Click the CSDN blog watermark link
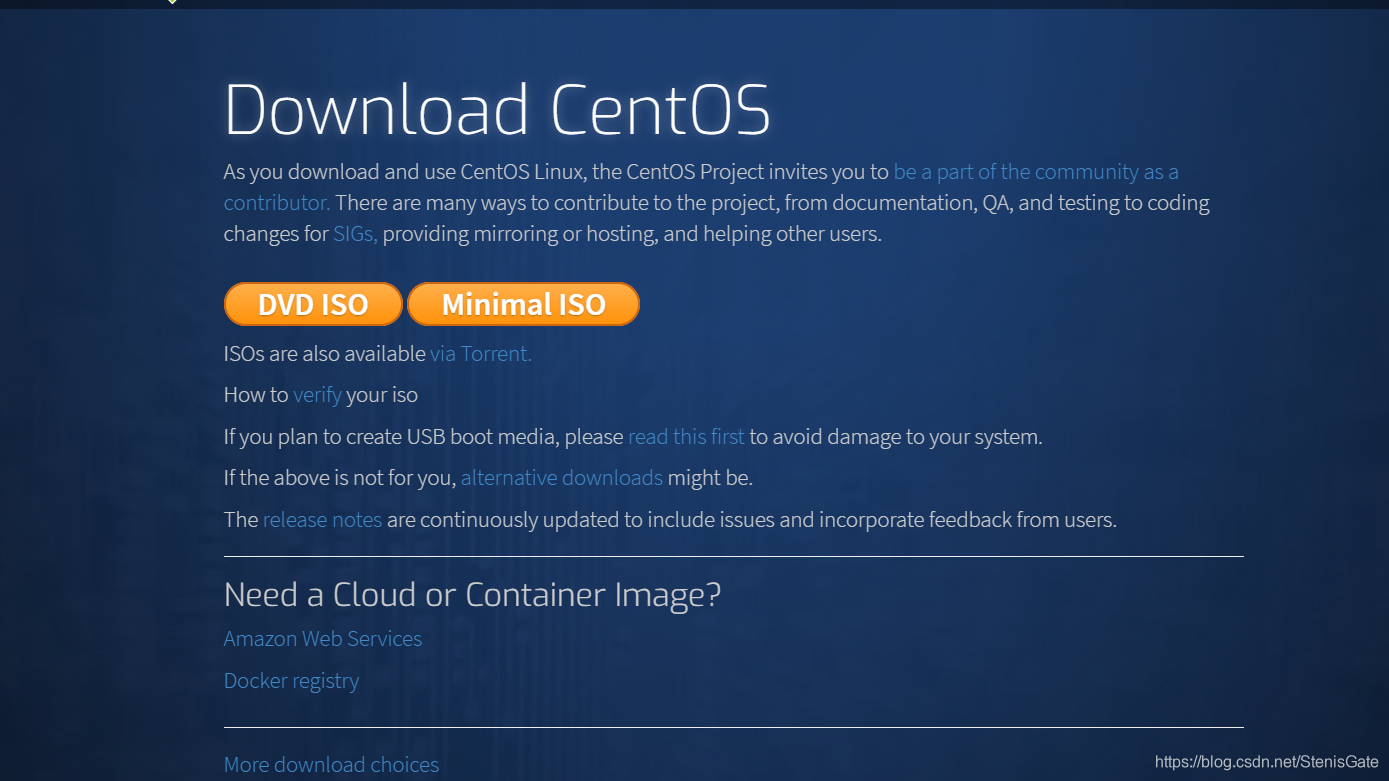1389x781 pixels. [x=1266, y=760]
